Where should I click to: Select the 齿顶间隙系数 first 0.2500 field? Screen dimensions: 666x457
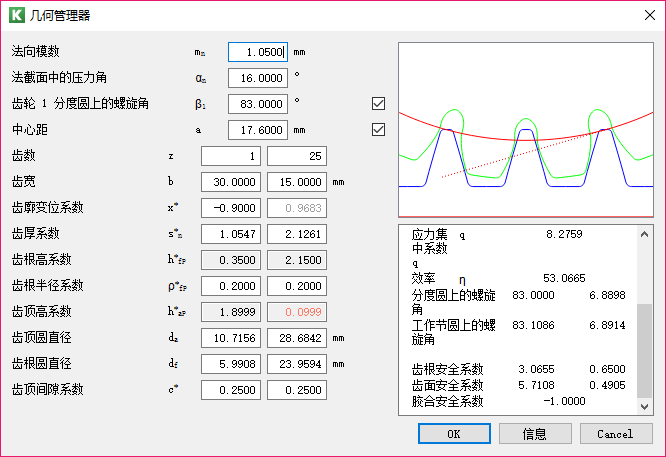pyautogui.click(x=231, y=390)
